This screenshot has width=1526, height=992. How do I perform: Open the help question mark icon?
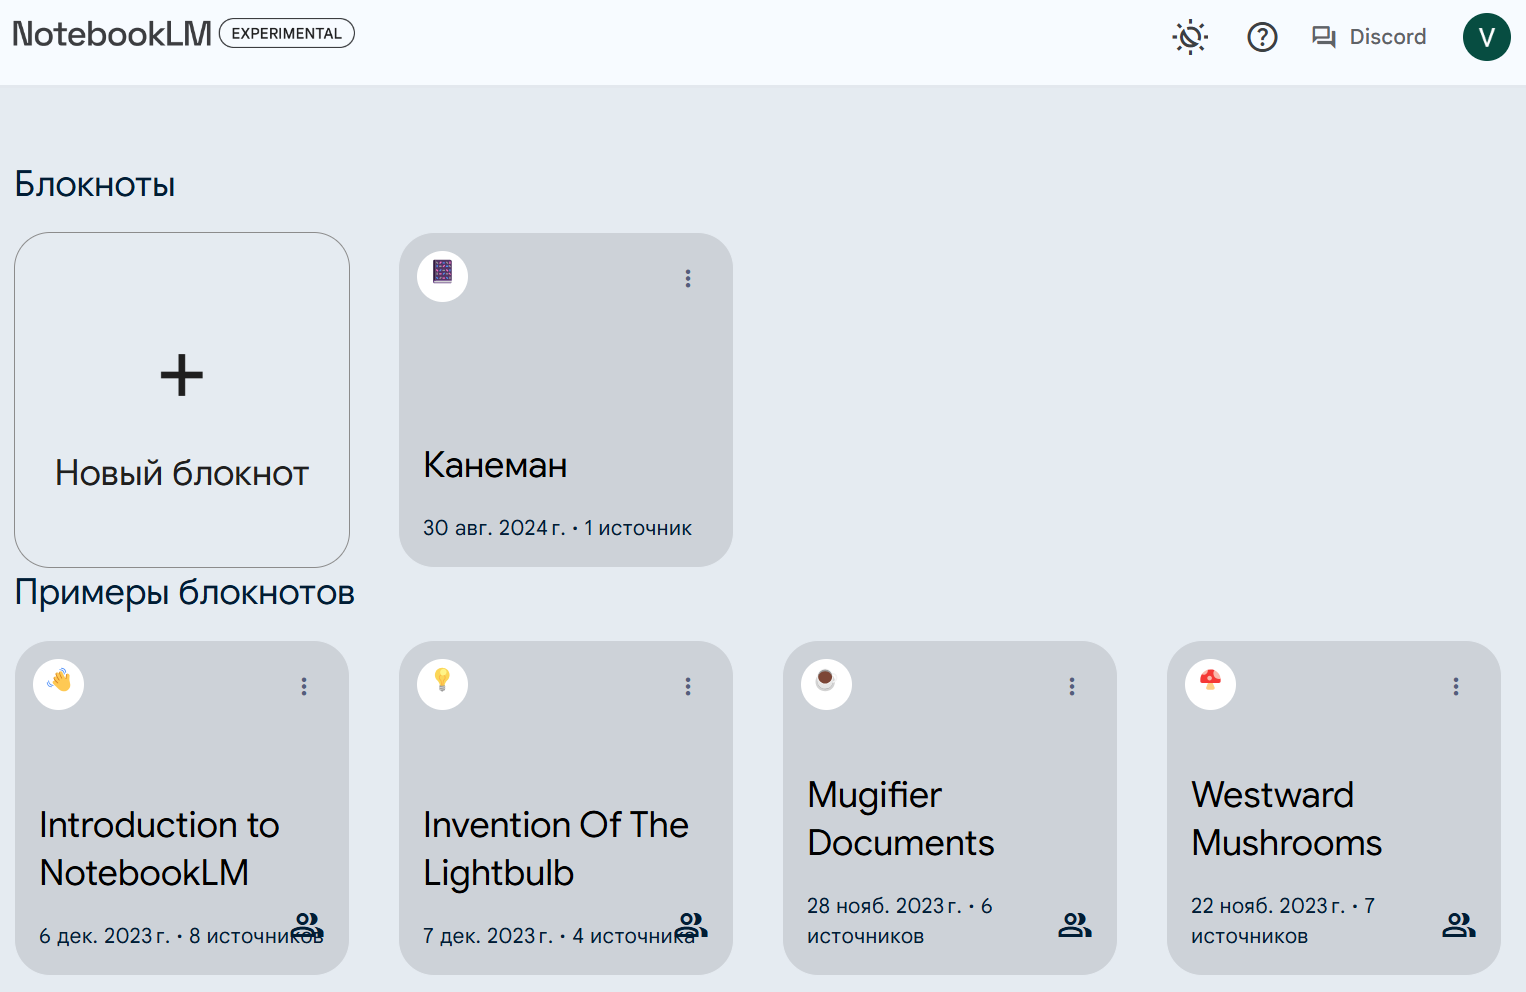coord(1262,38)
